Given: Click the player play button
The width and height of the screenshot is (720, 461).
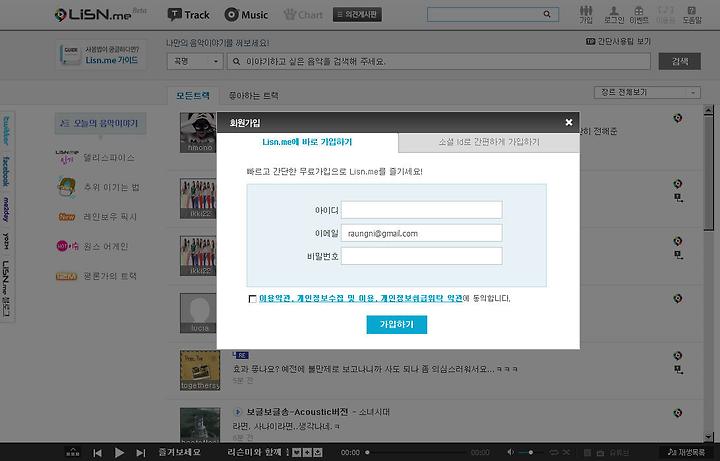Looking at the screenshot, I should point(119,453).
